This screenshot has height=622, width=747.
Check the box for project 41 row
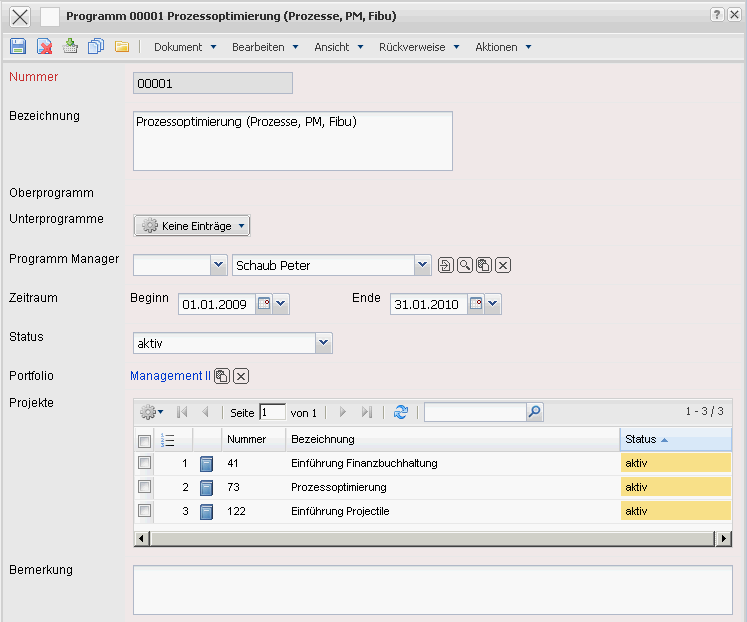tap(145, 463)
